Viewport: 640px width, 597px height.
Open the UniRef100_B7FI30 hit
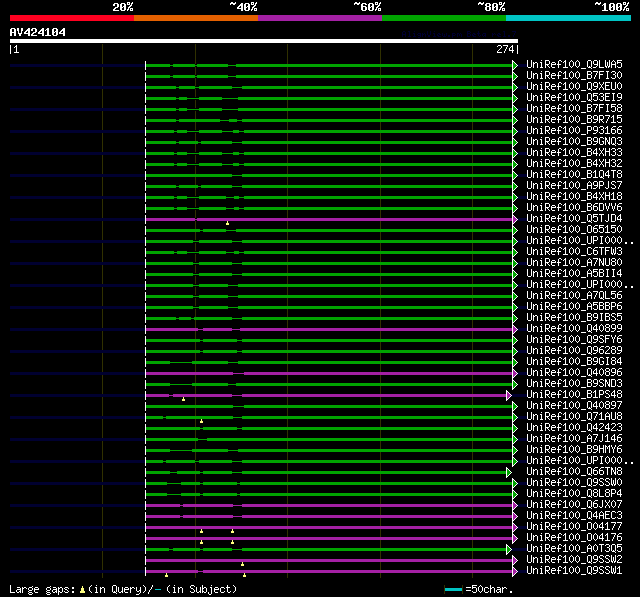[x=574, y=75]
